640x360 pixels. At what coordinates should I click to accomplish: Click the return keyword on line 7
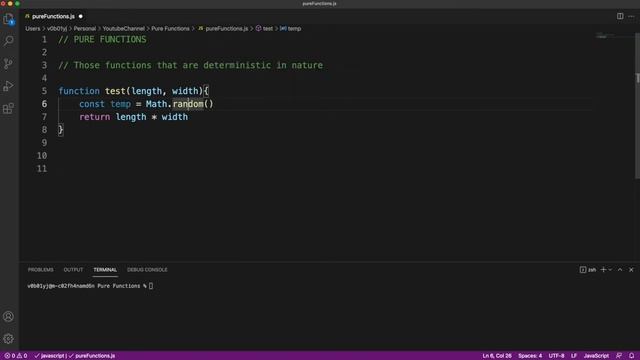pyautogui.click(x=95, y=117)
